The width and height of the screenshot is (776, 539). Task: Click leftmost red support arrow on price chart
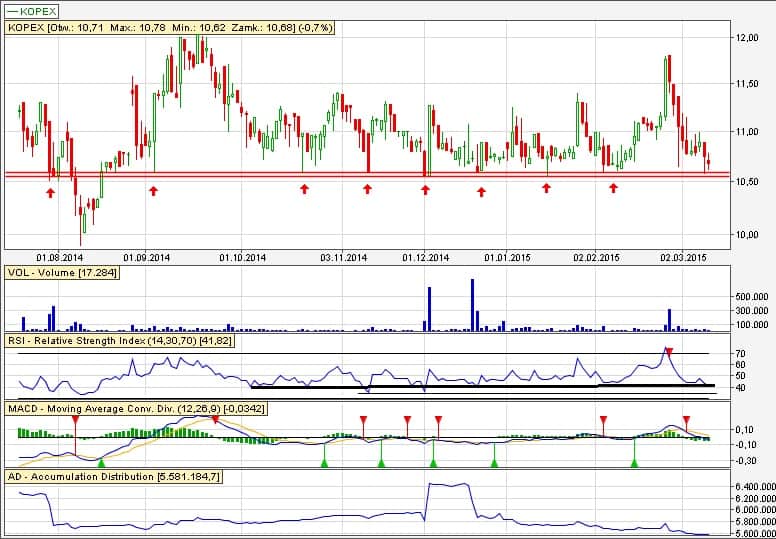click(50, 190)
